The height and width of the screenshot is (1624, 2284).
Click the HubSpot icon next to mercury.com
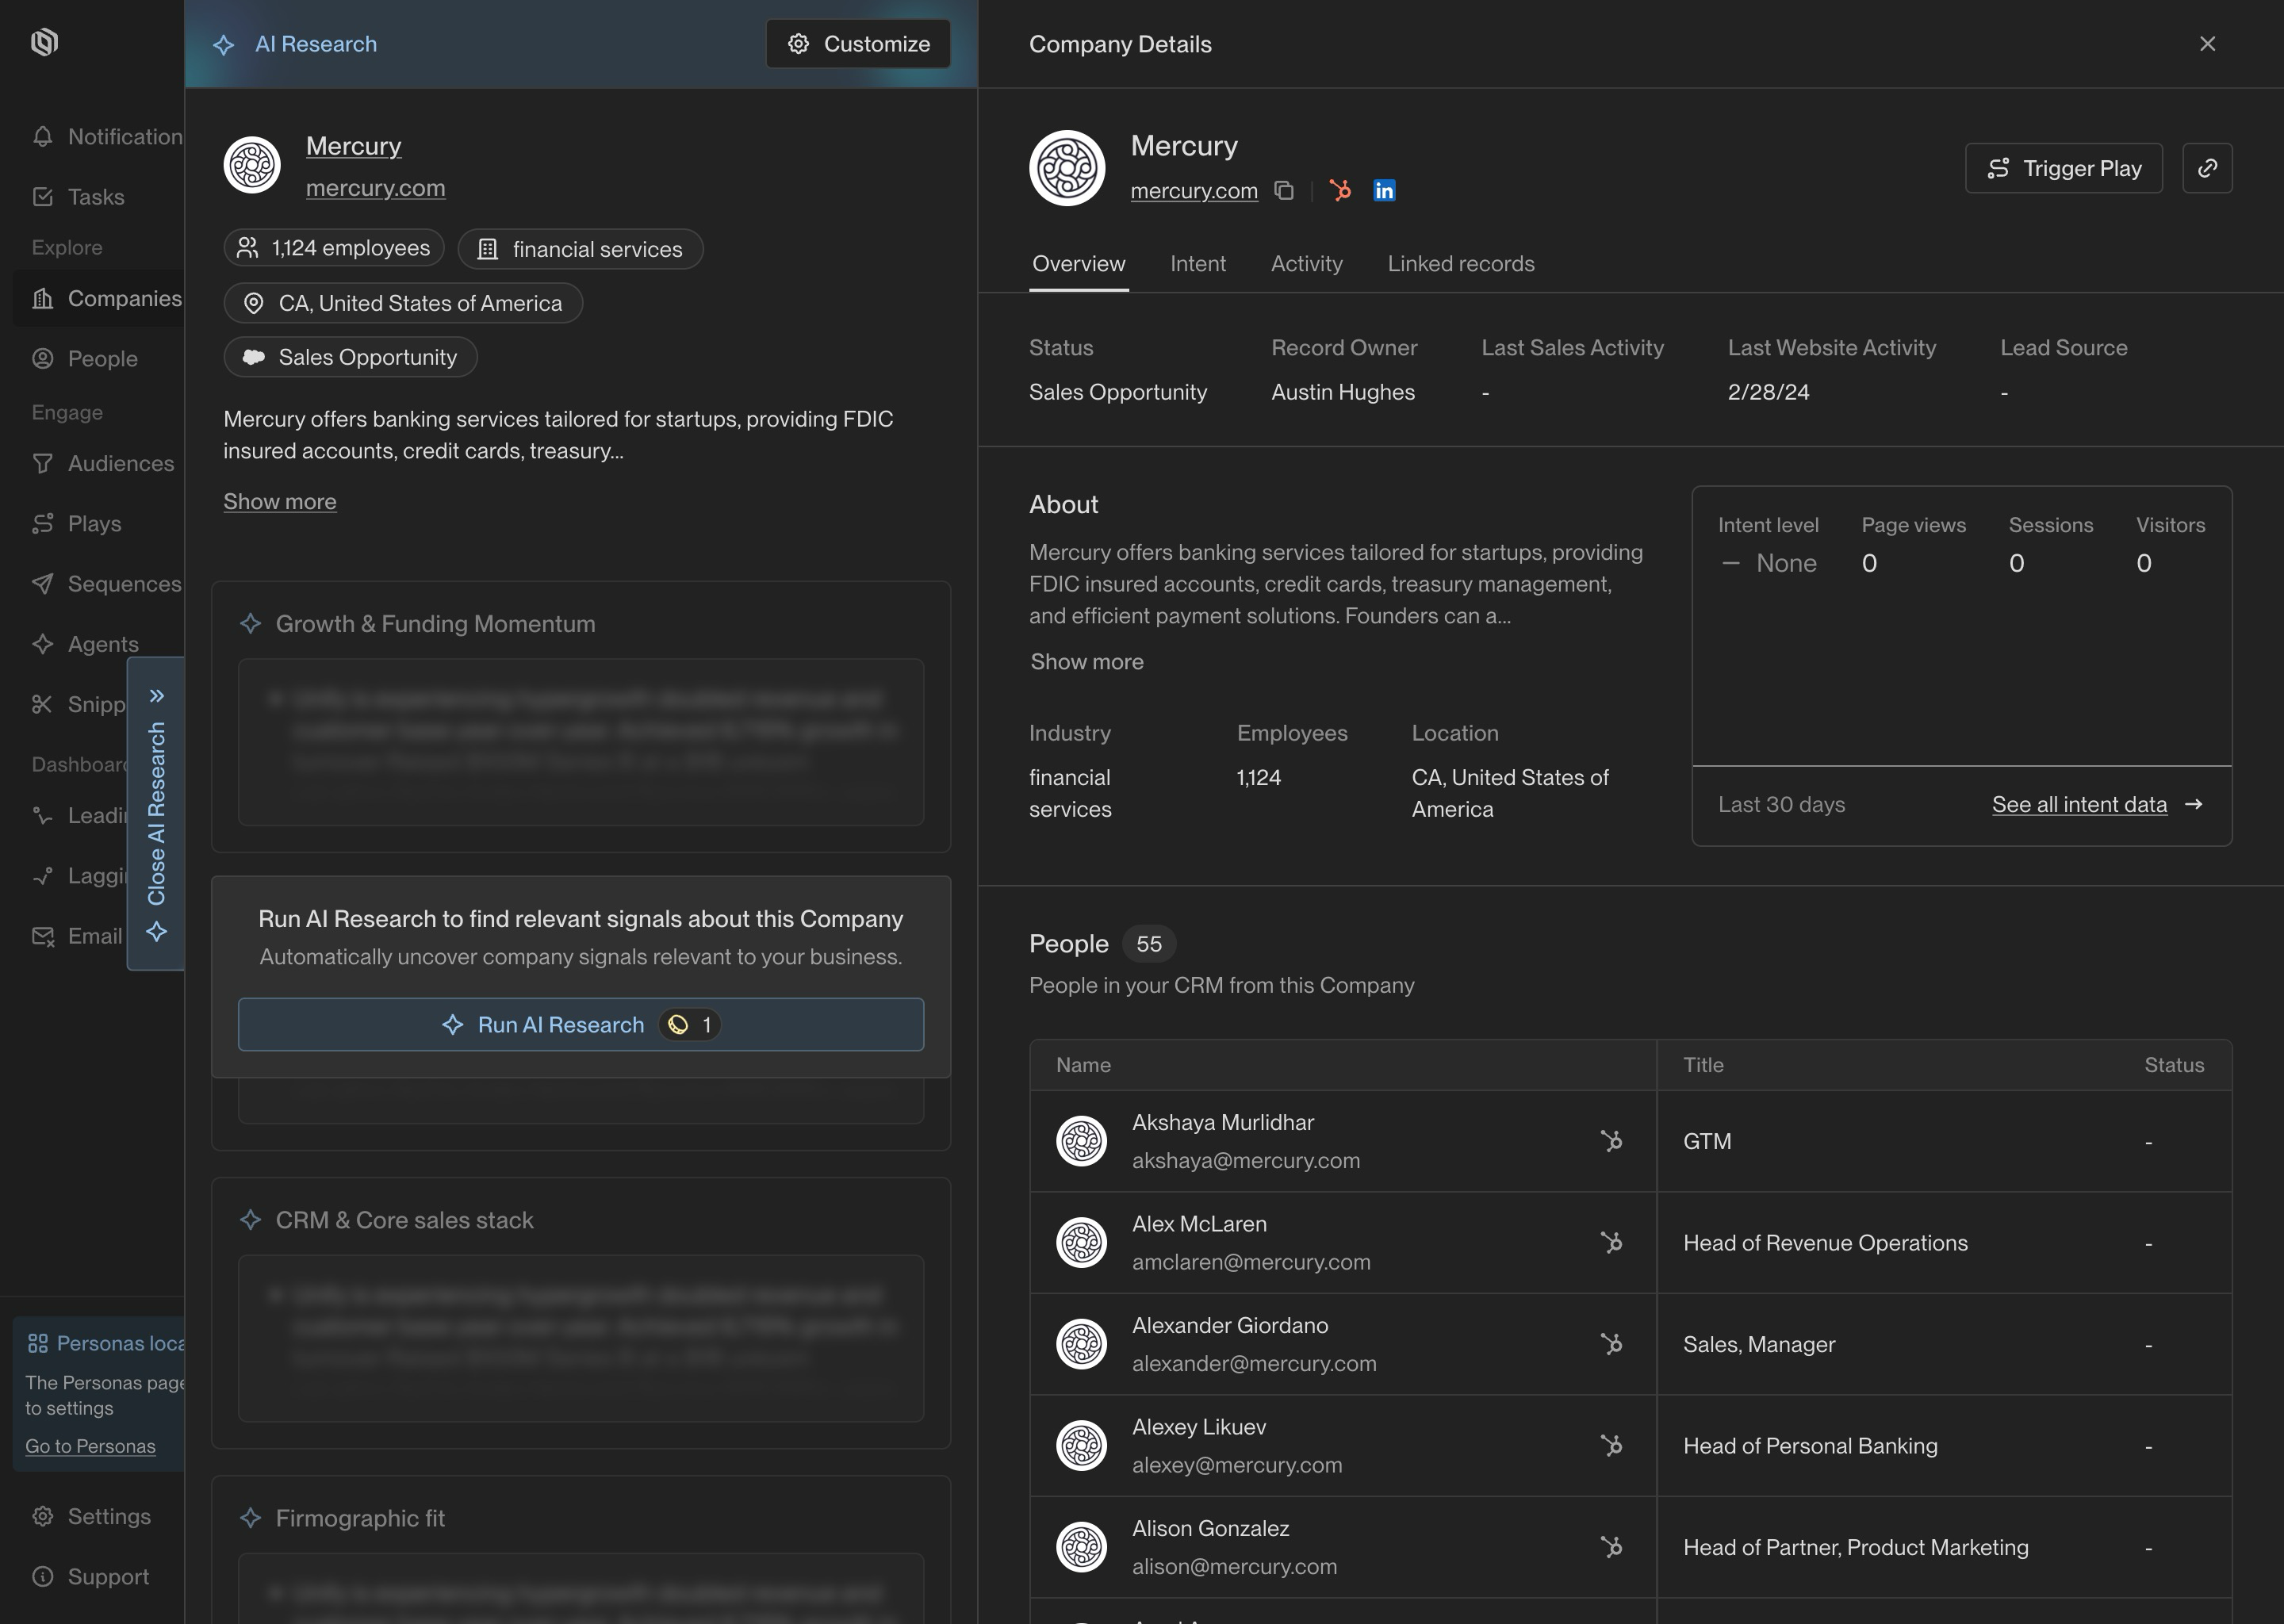(x=1340, y=190)
